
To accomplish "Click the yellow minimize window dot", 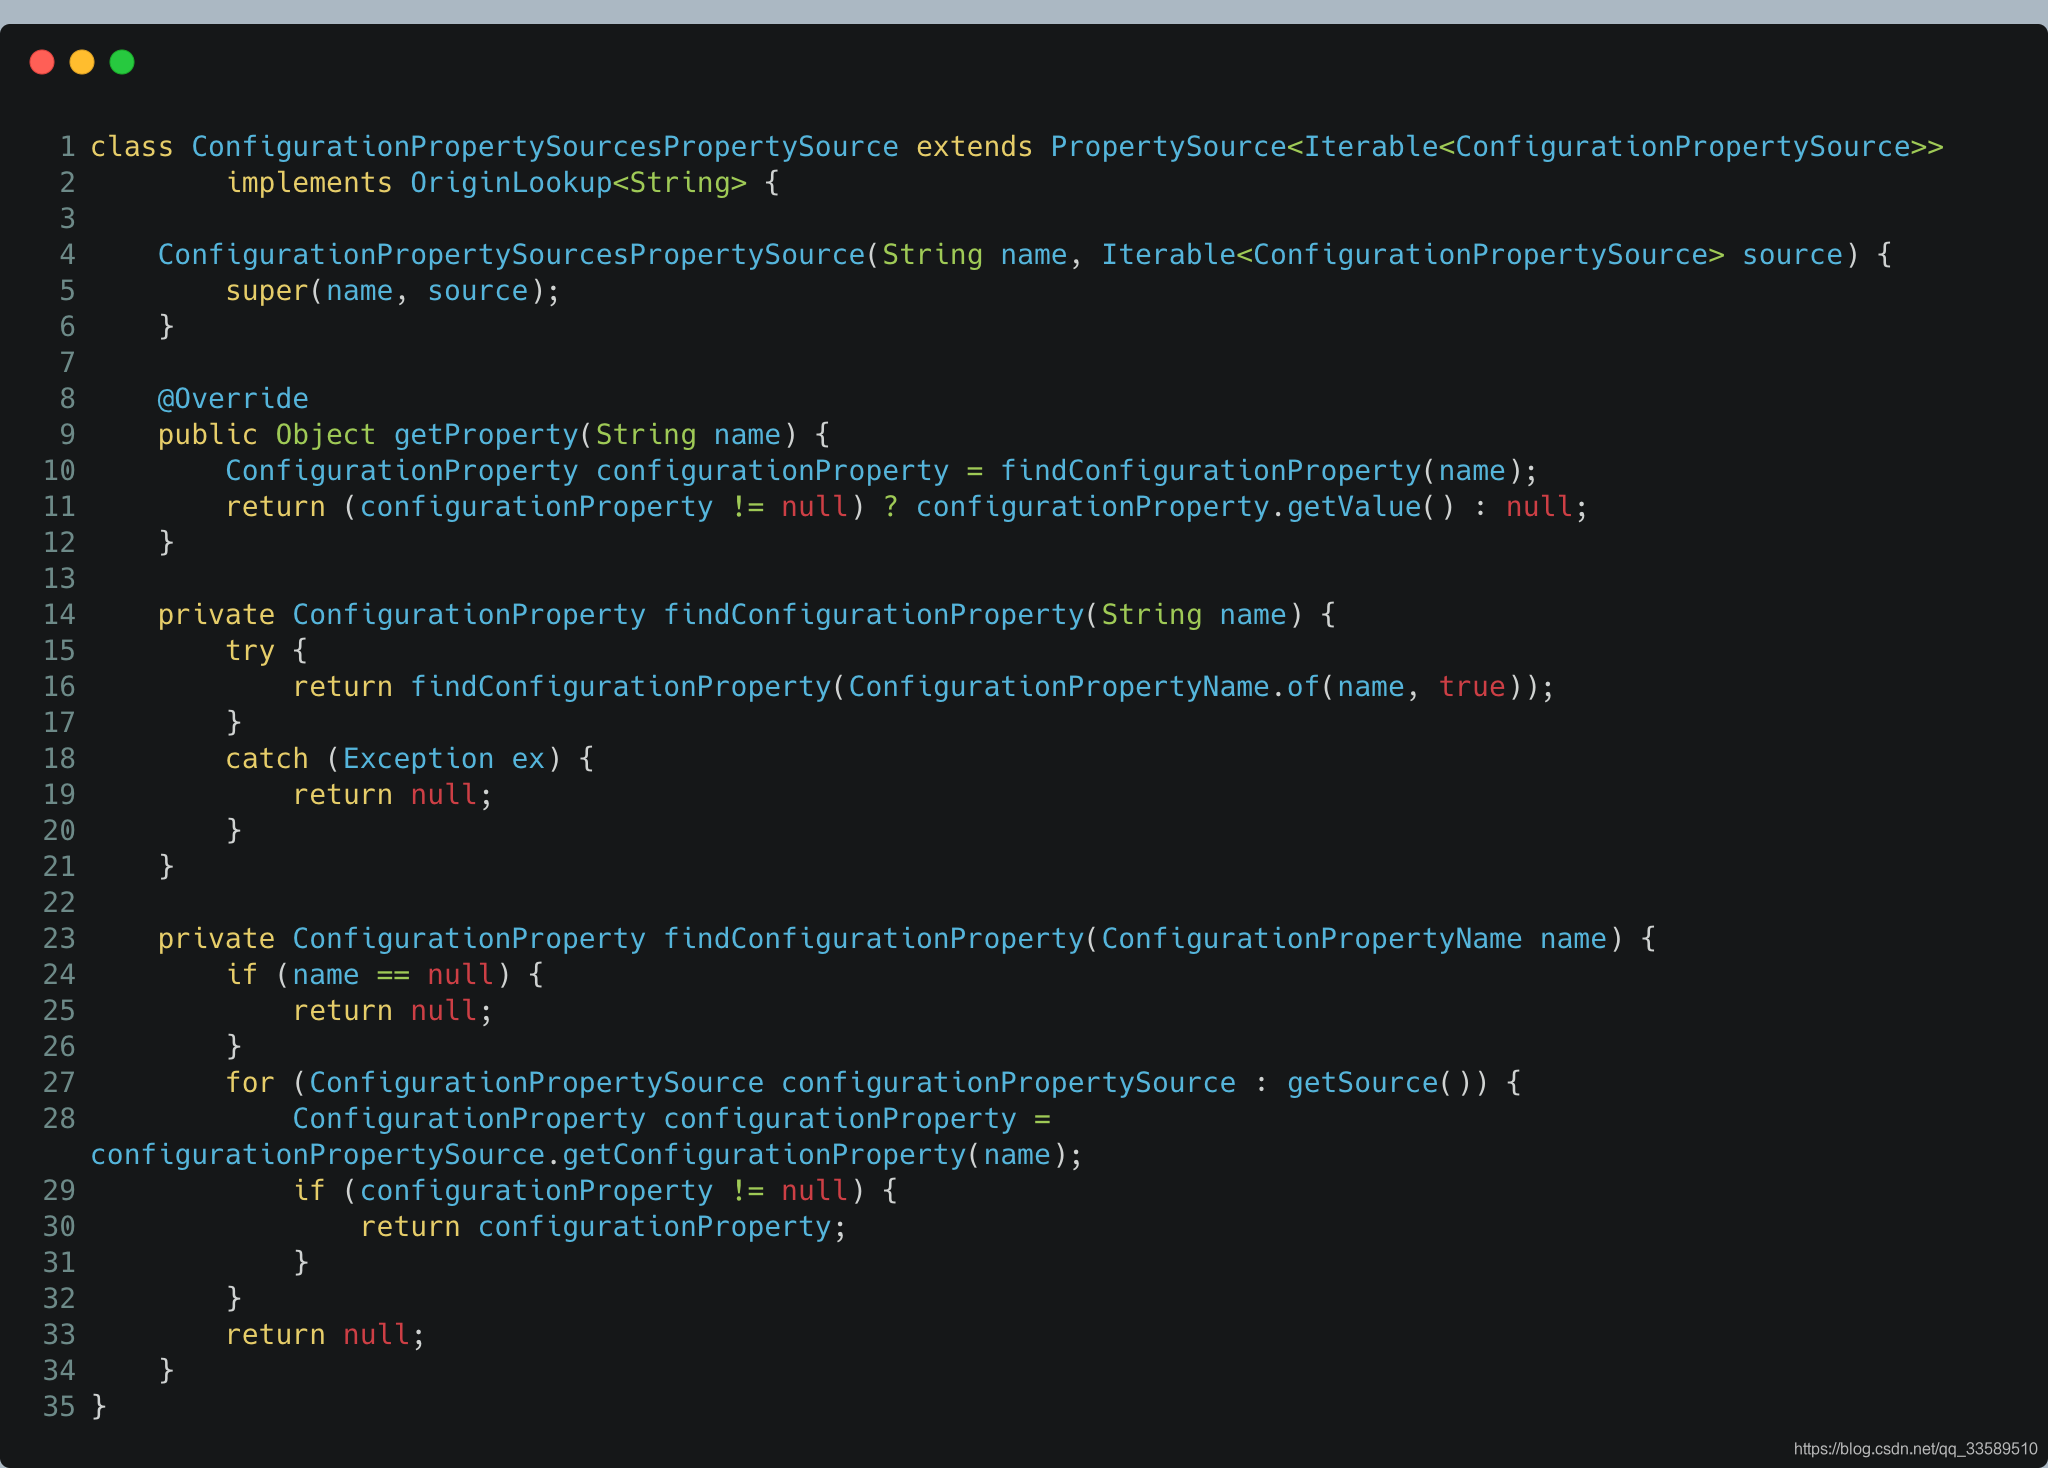I will pos(82,62).
